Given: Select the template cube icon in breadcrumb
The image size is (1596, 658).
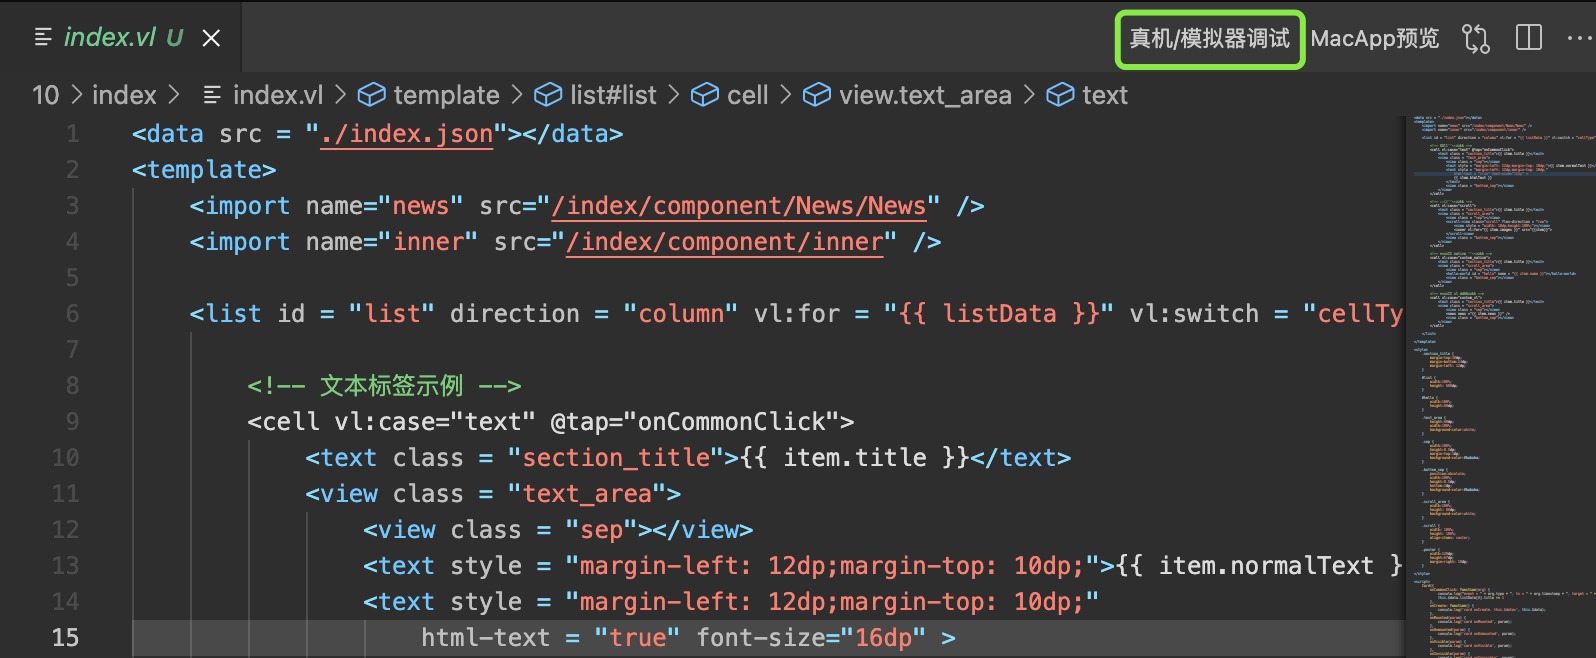Looking at the screenshot, I should 372,95.
